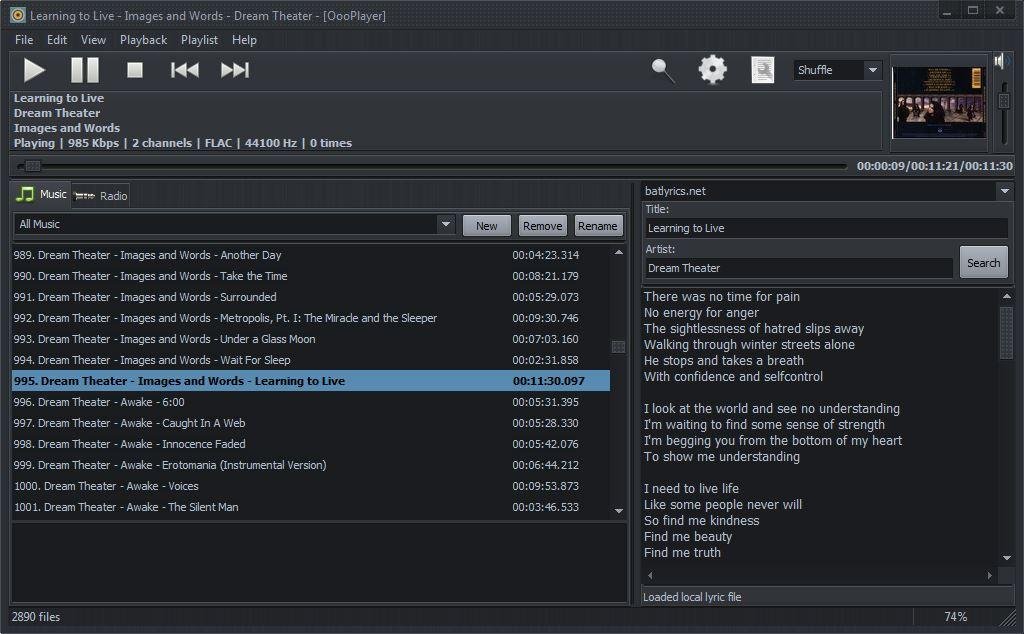Skip to the previous track
The image size is (1024, 634).
coord(185,70)
